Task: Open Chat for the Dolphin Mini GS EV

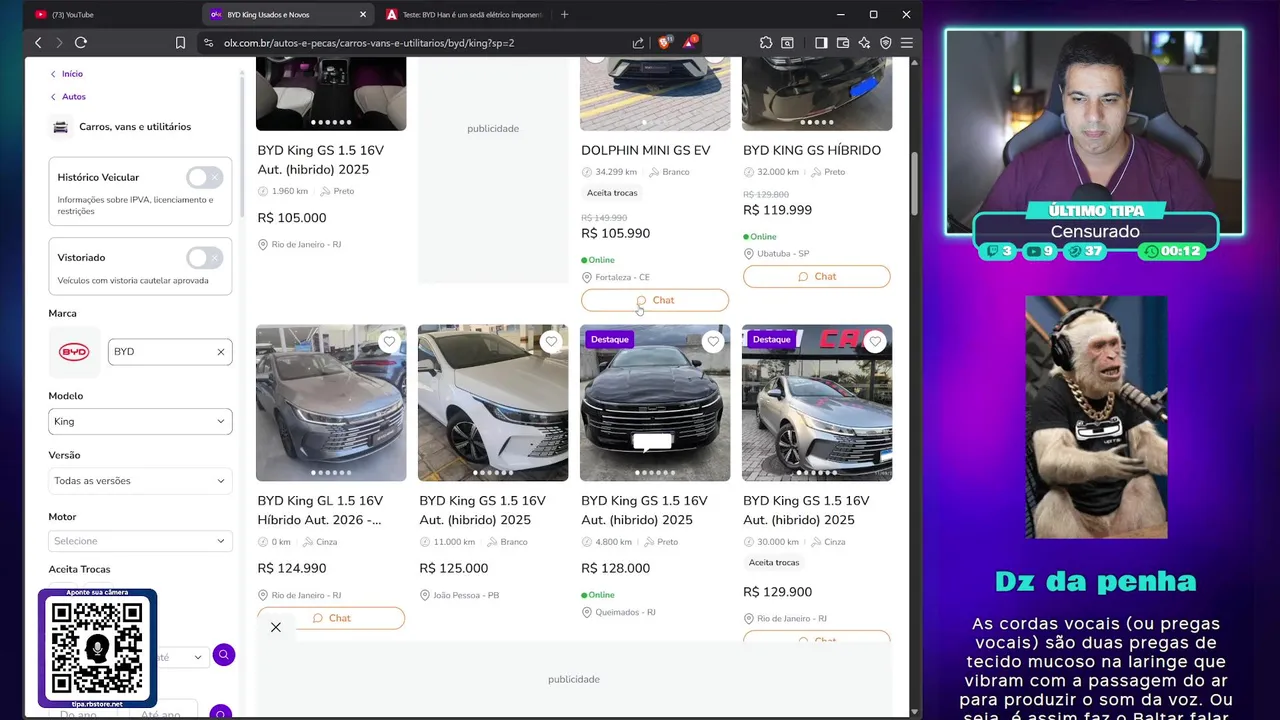Action: click(x=655, y=300)
